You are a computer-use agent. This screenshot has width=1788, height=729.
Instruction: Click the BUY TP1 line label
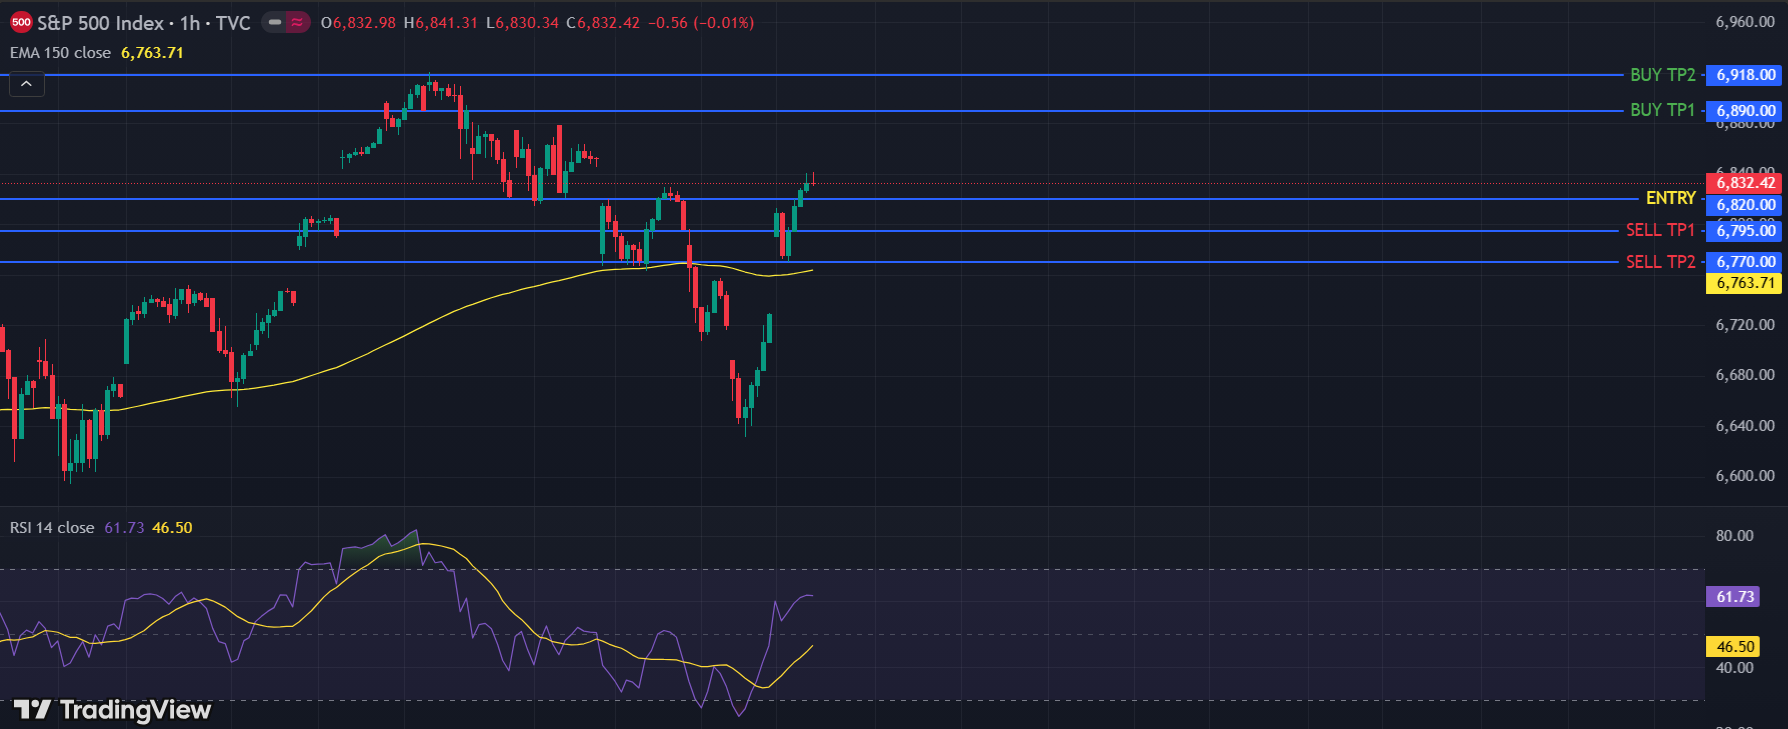point(1662,110)
